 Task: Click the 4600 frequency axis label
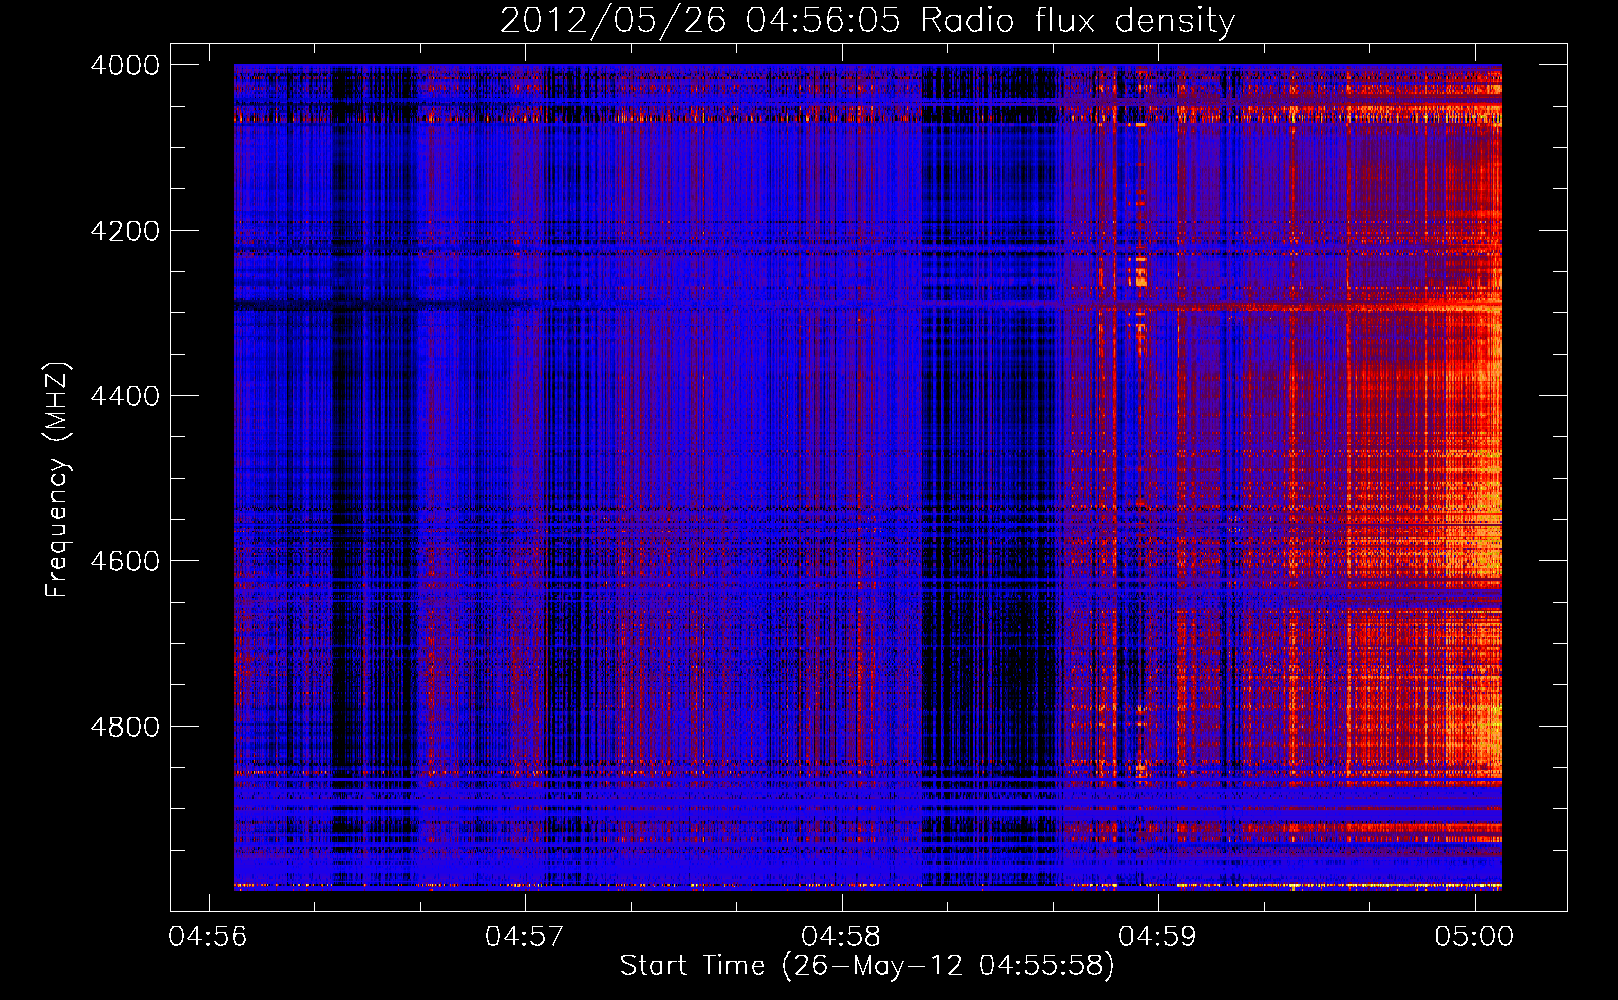(125, 561)
